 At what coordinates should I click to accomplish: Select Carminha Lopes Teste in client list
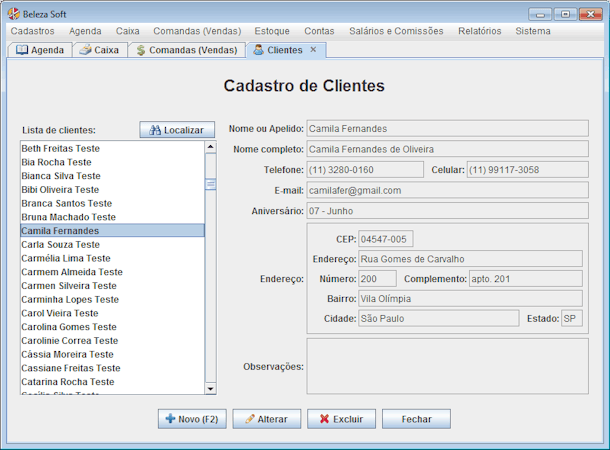point(112,299)
